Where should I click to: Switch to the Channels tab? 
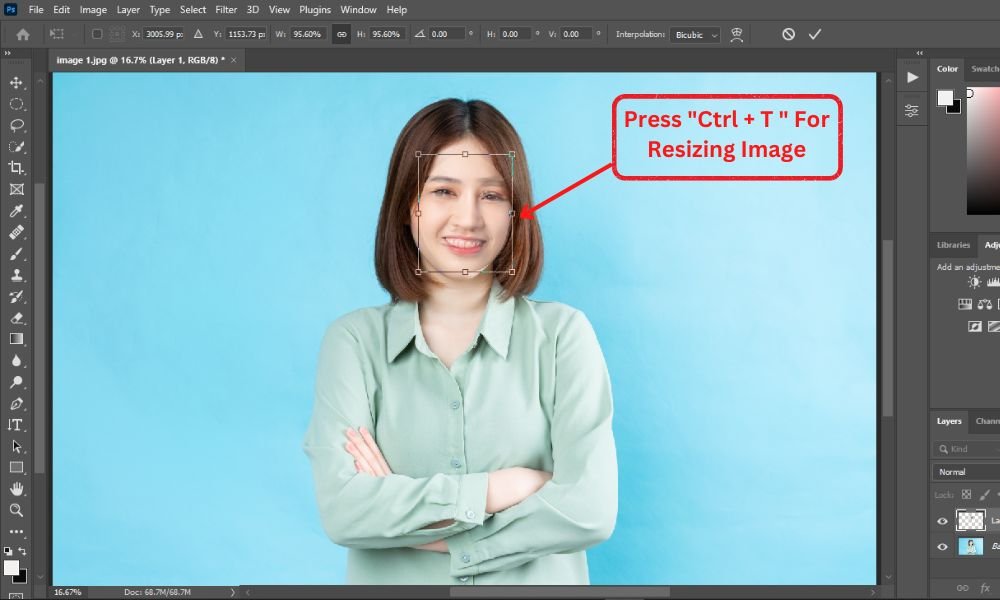point(987,421)
